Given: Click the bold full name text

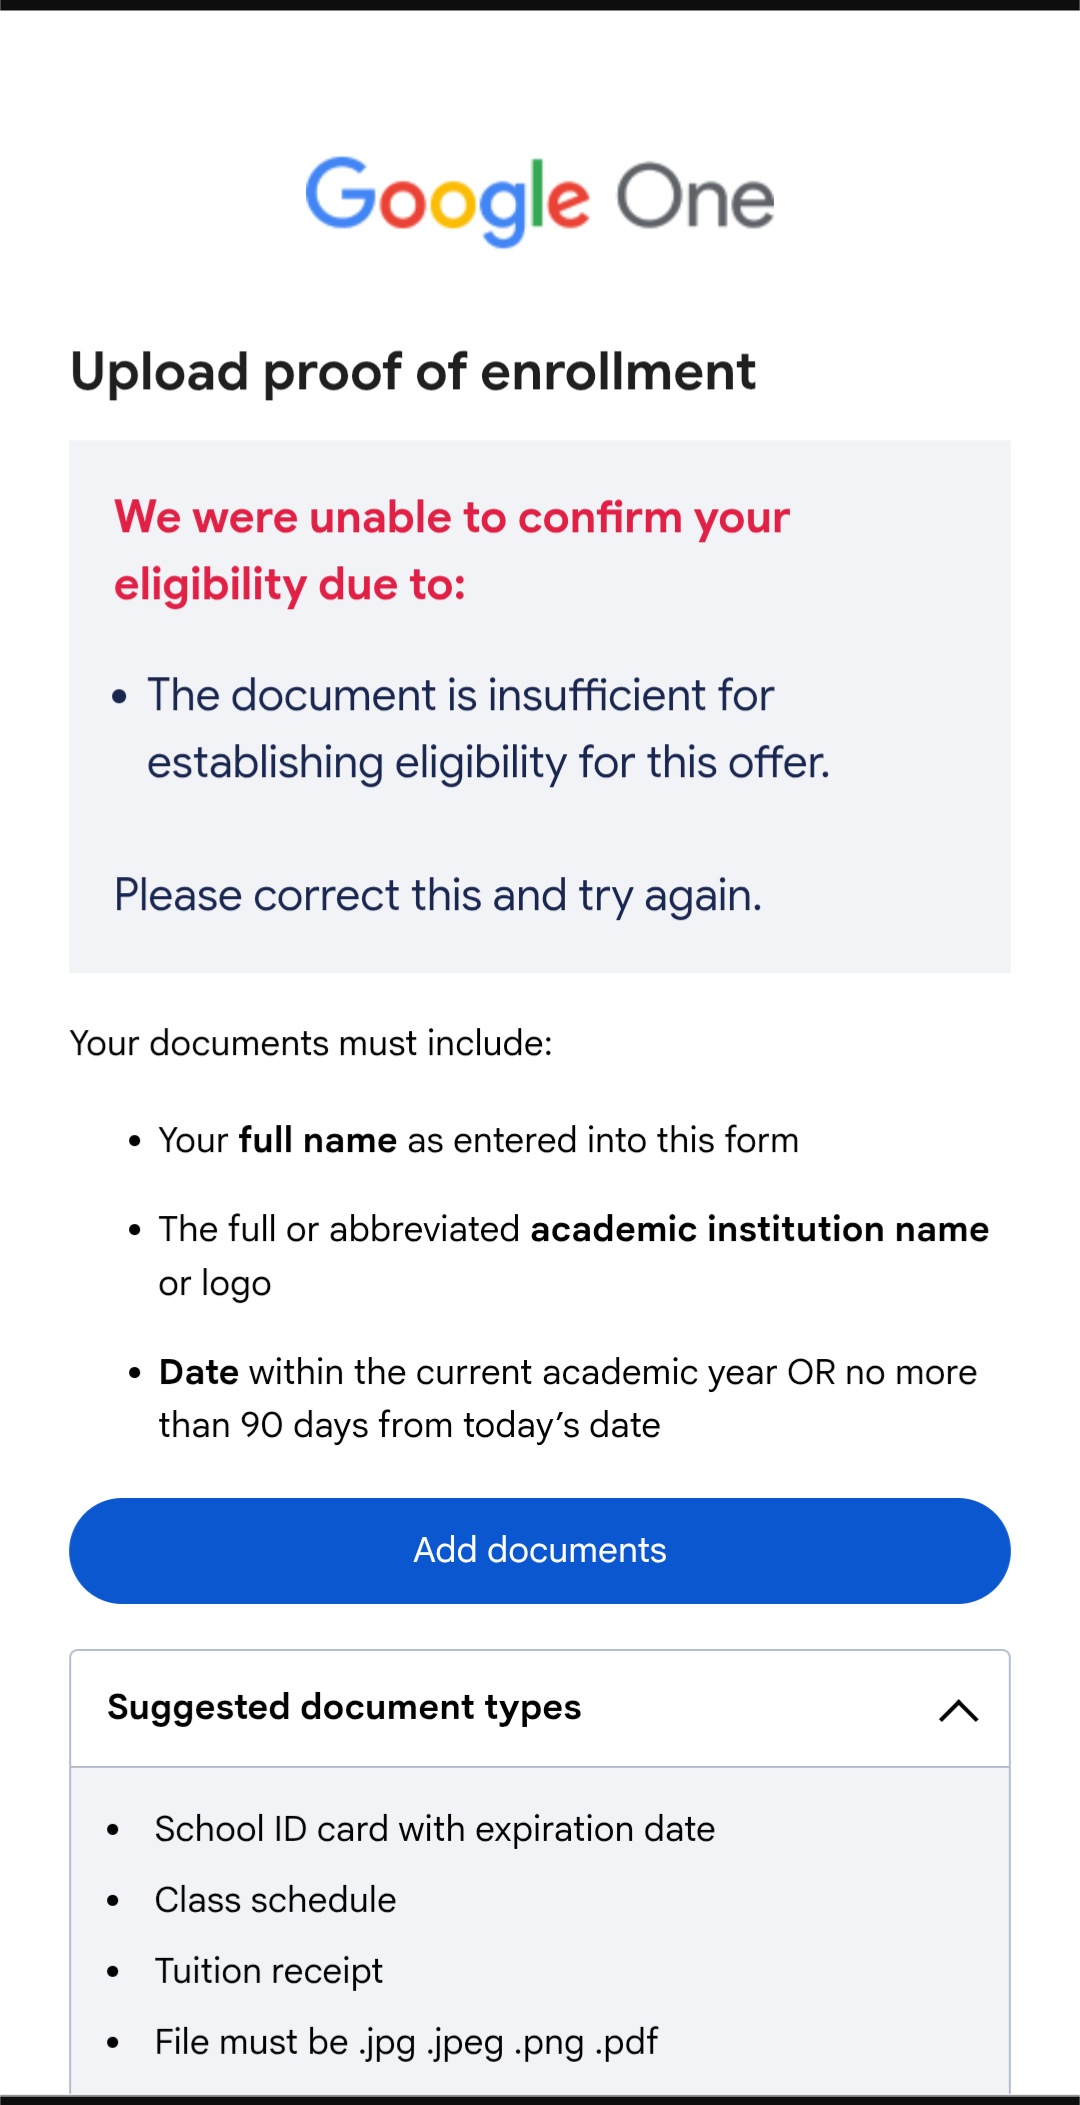Looking at the screenshot, I should coord(318,1140).
